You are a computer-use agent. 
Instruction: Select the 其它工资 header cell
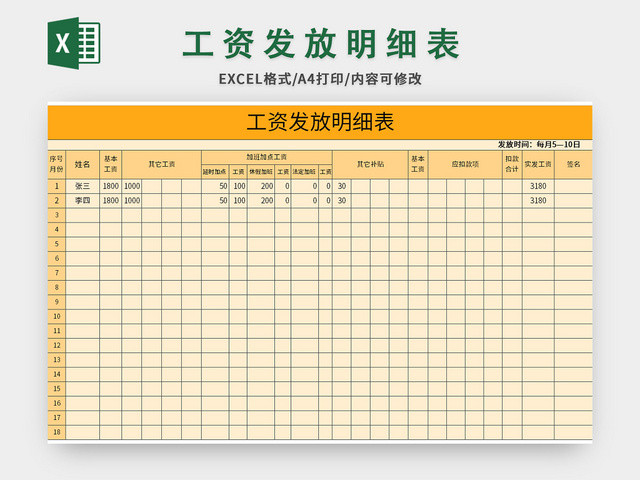[162, 164]
